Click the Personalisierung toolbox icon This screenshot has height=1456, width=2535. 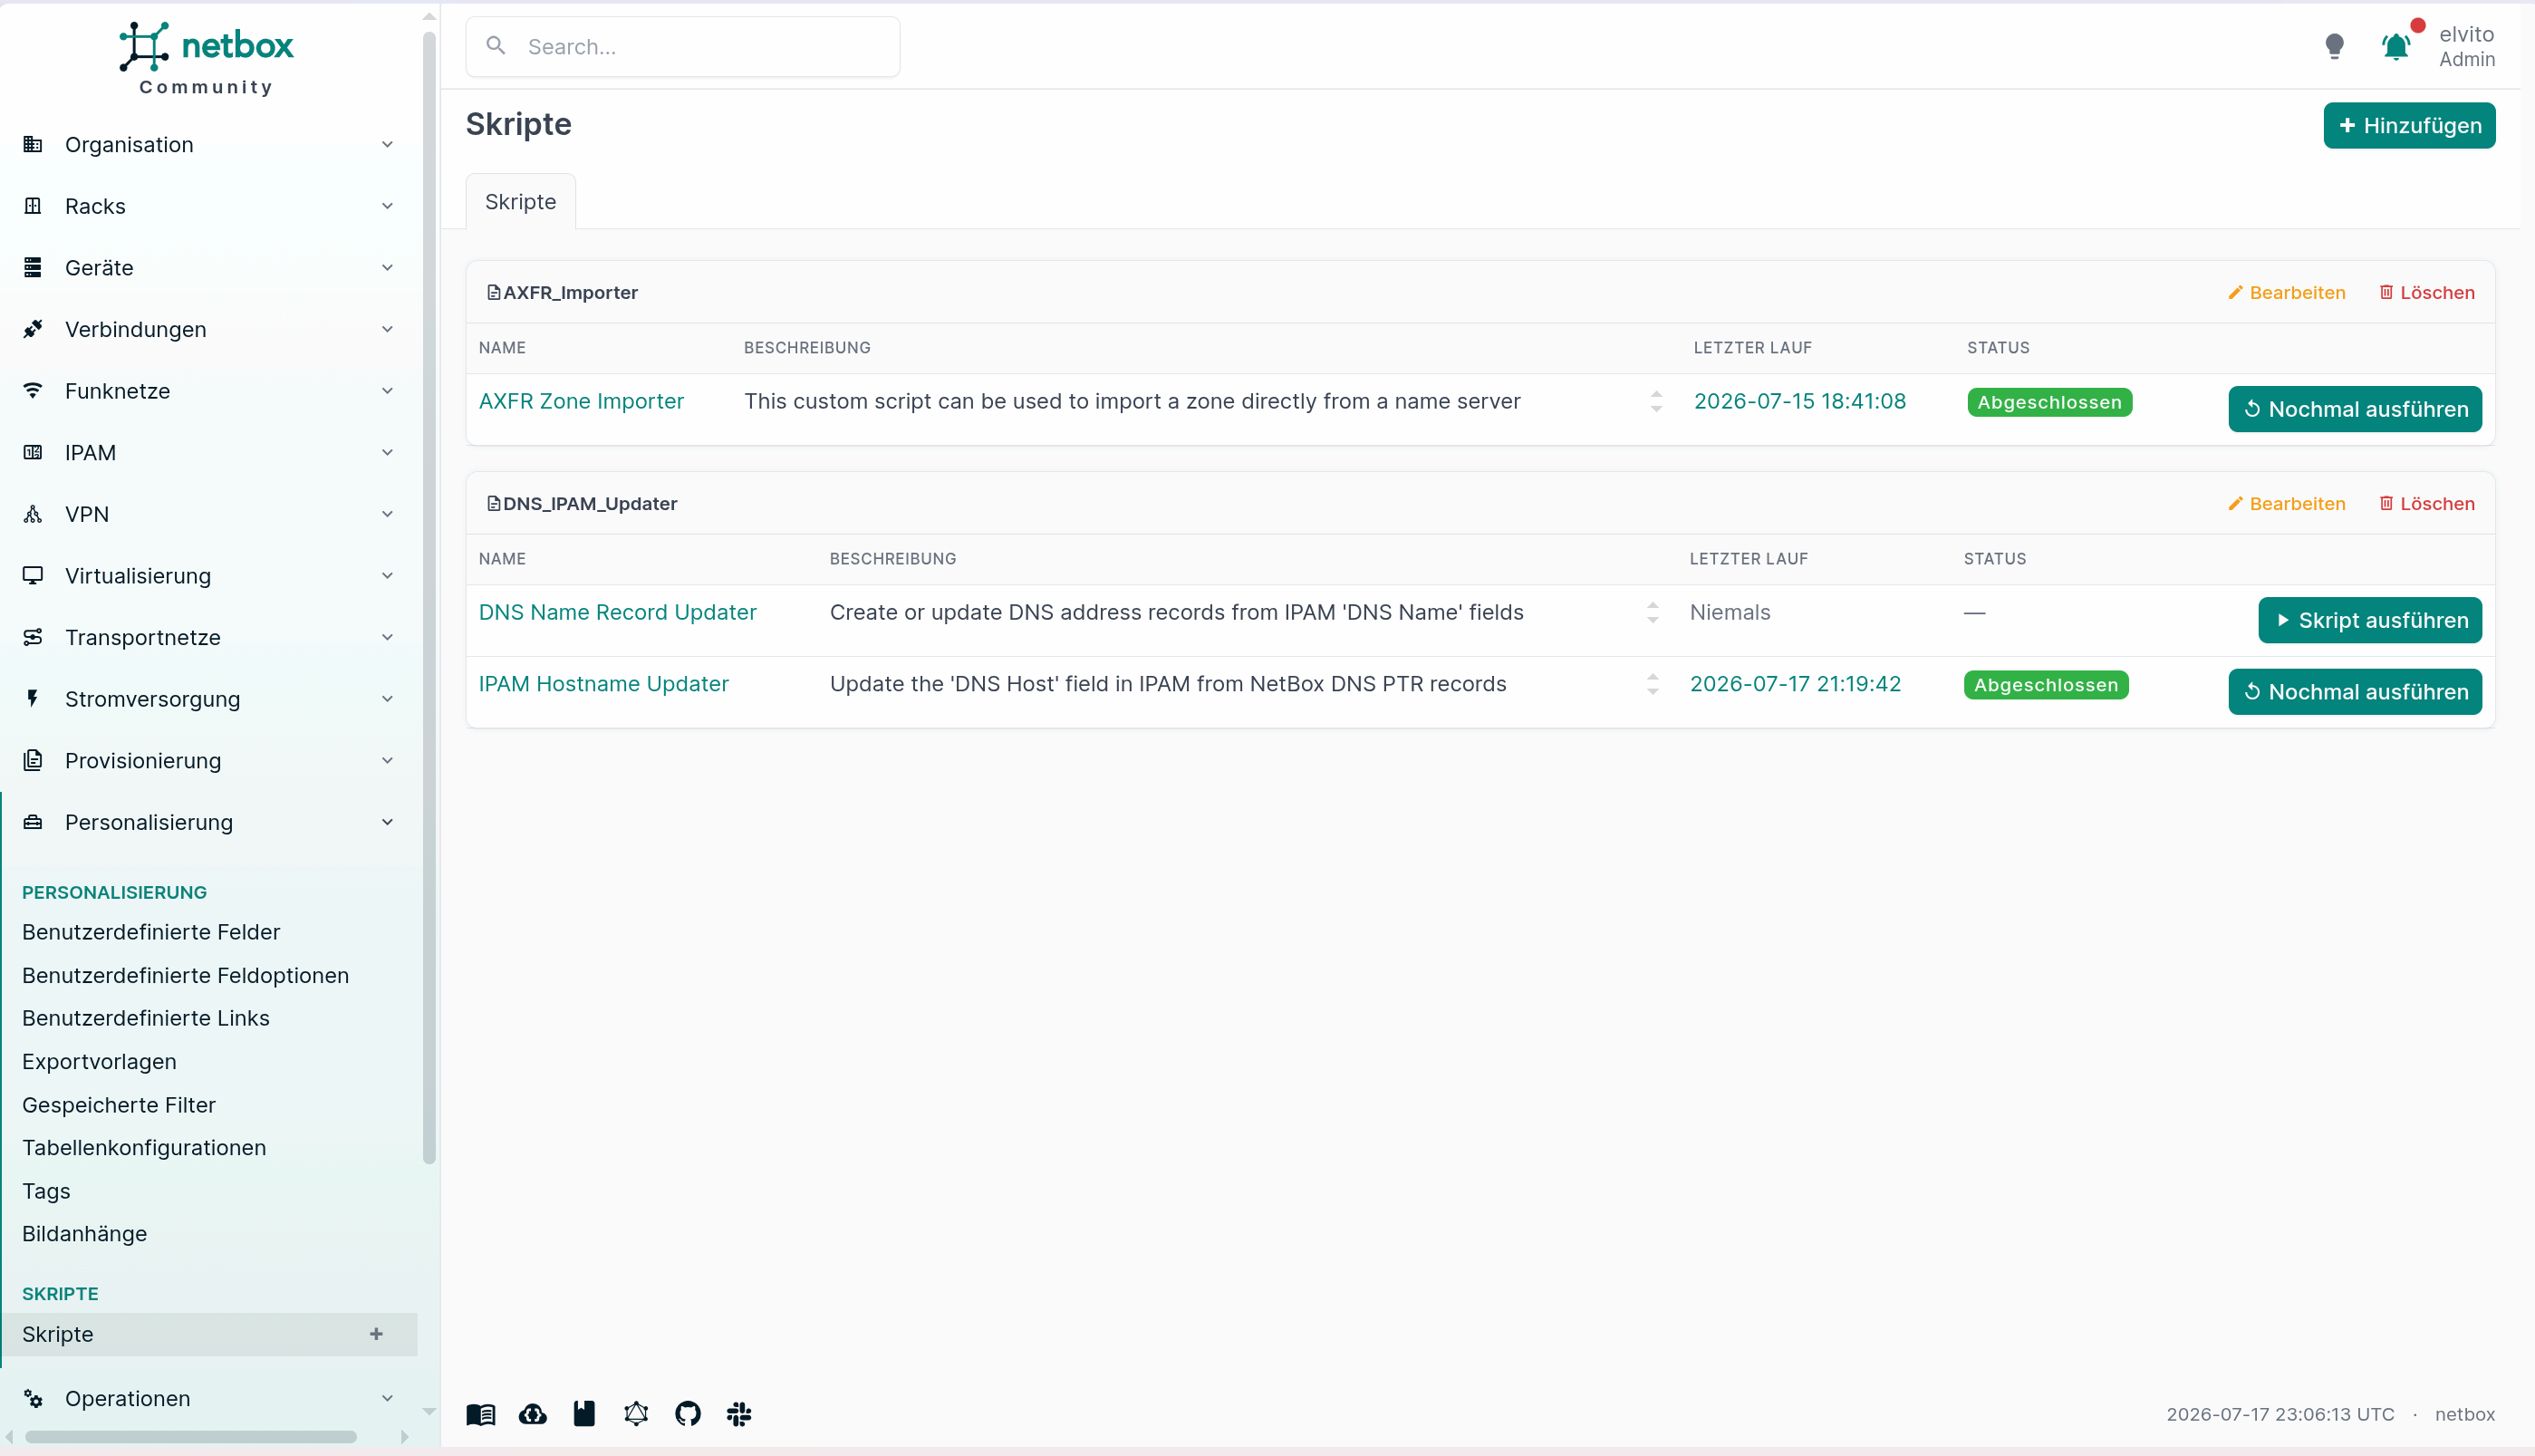coord(33,822)
